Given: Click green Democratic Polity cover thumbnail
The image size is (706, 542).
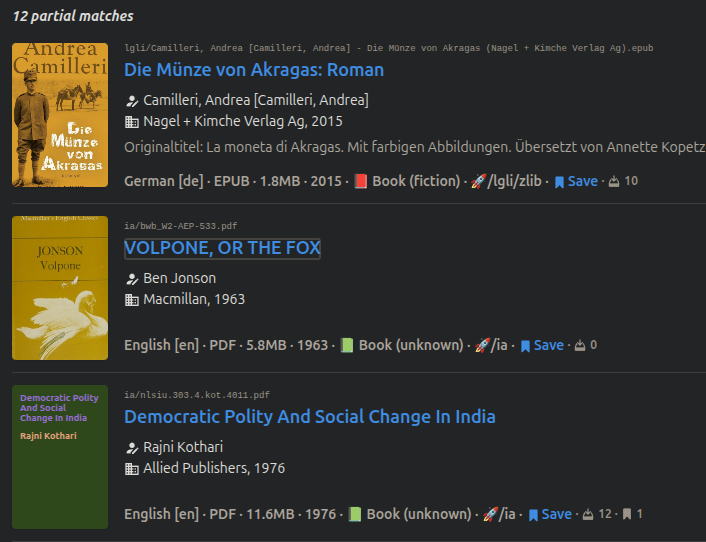Looking at the screenshot, I should [x=60, y=457].
